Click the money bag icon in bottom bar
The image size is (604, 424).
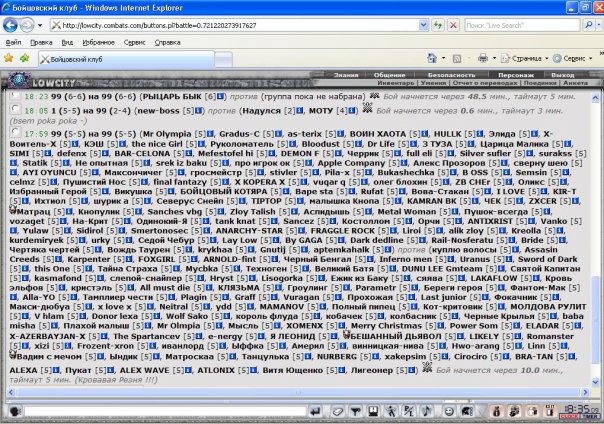(497, 411)
